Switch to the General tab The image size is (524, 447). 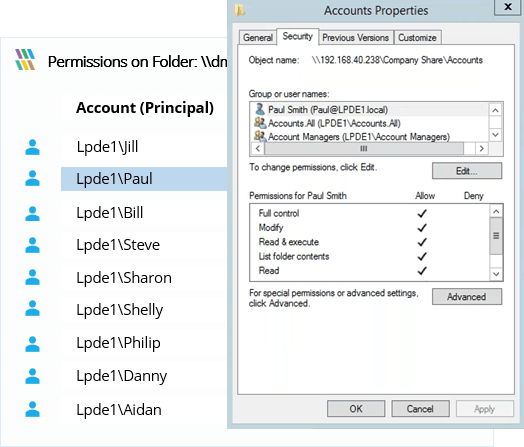(x=258, y=37)
